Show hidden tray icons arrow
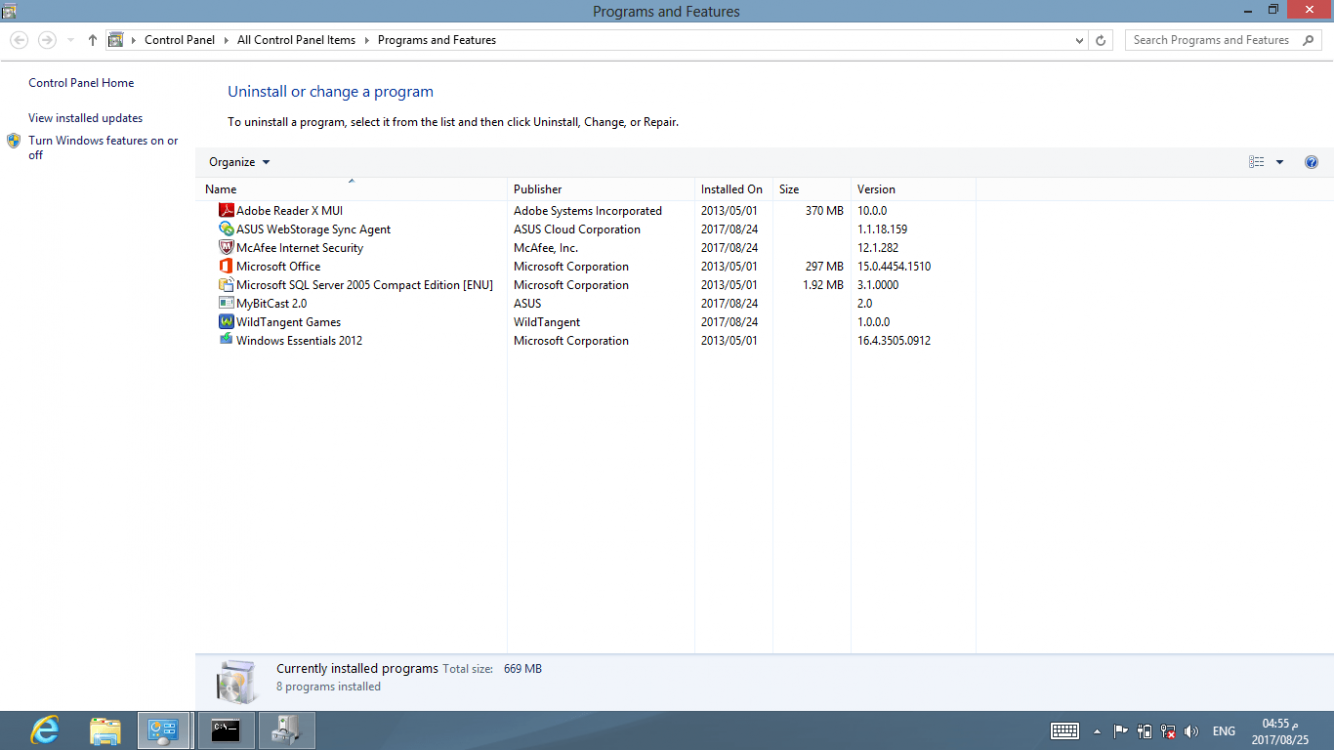 point(1098,731)
